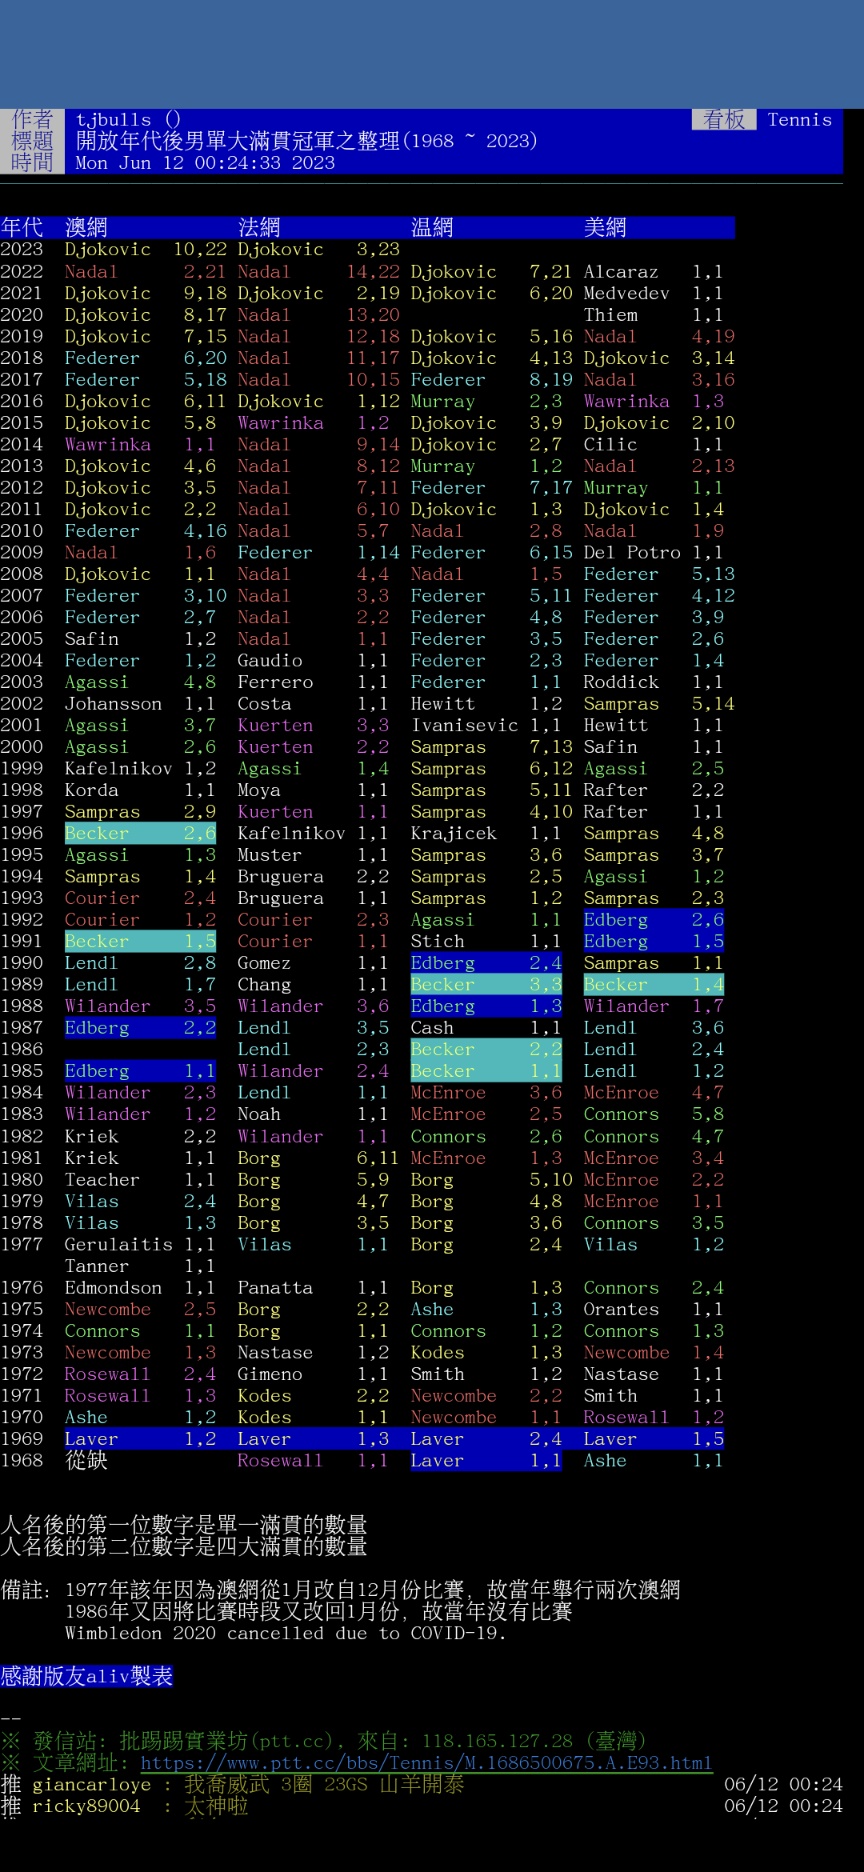This screenshot has width=864, height=1872.
Task: Open the ptt.cc article URL link
Action: click(426, 1762)
